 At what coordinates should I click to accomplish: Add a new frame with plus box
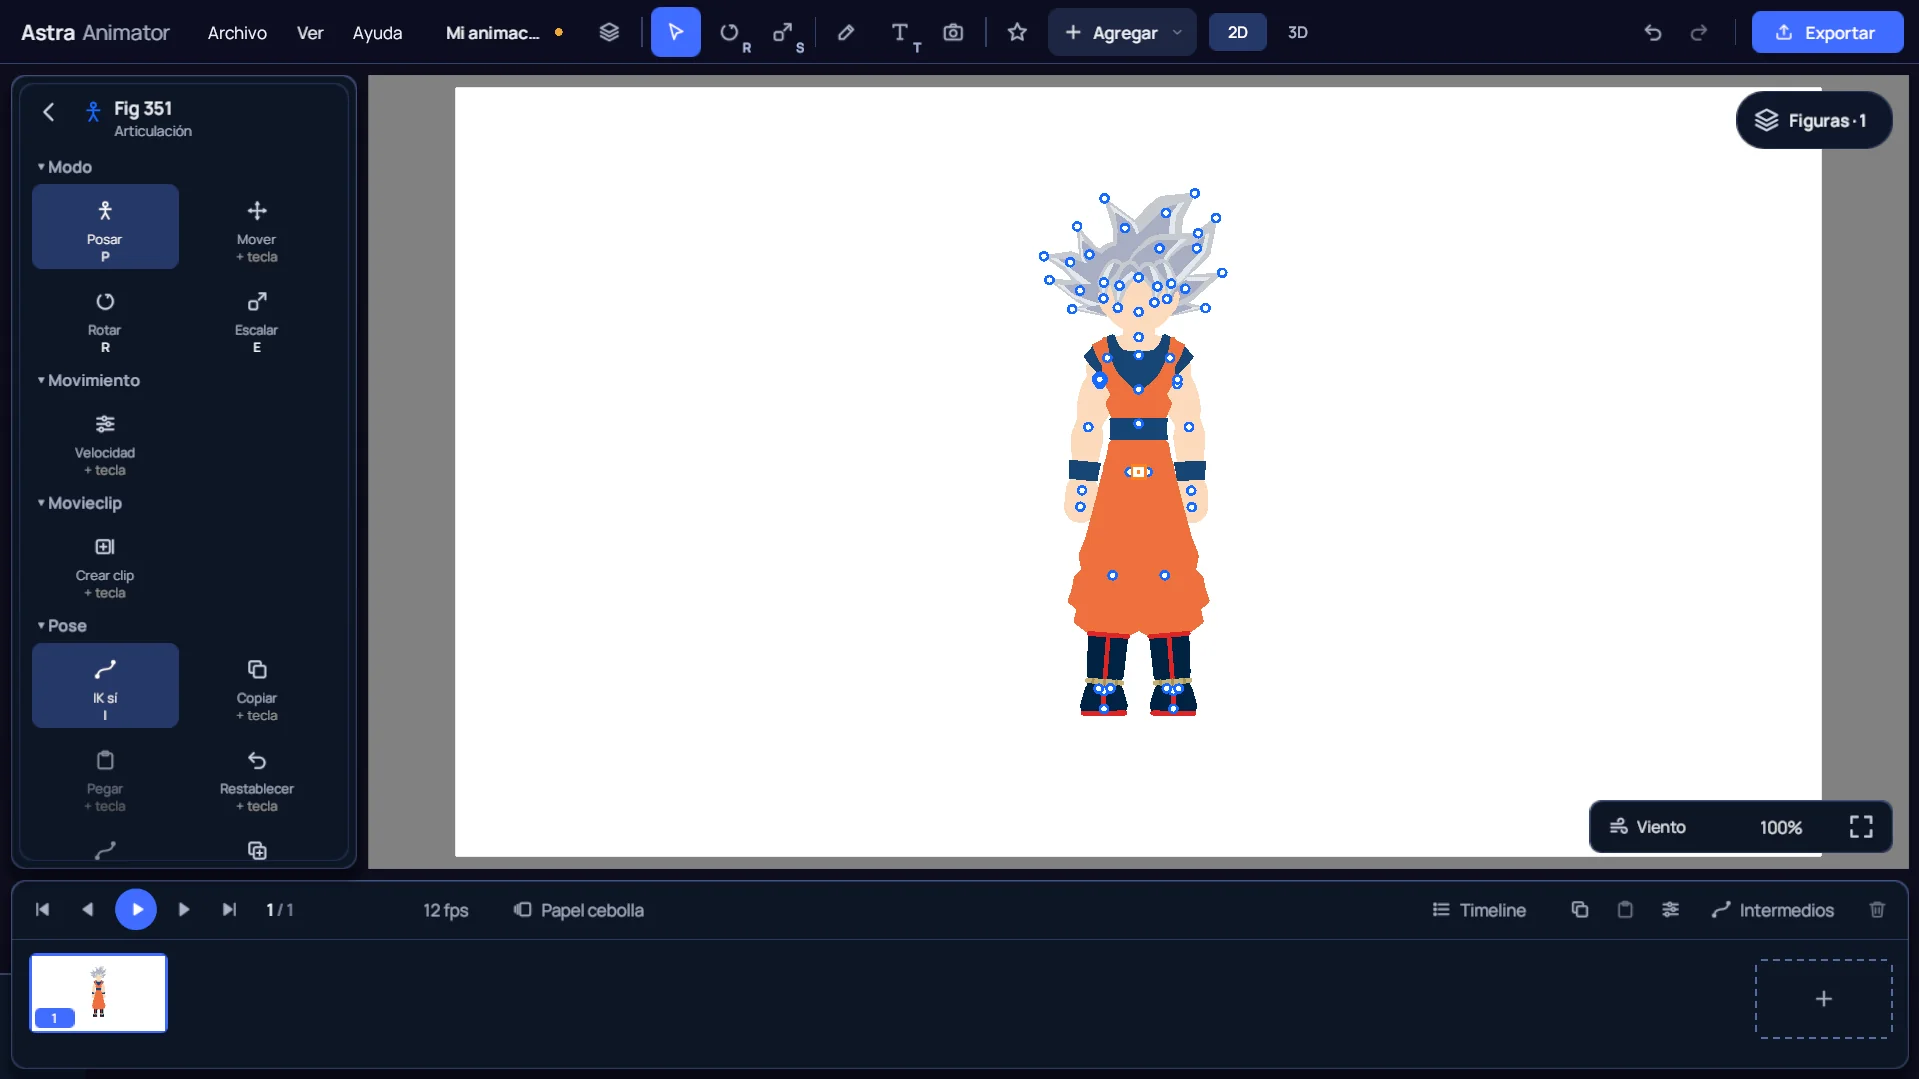click(x=1824, y=999)
